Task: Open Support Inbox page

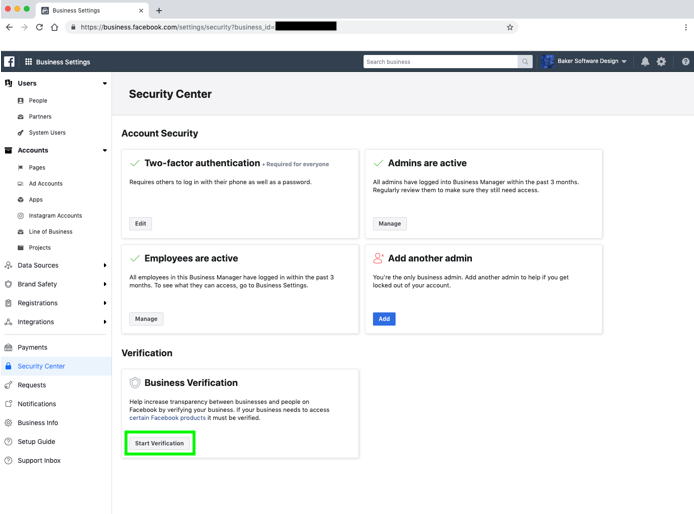Action: click(x=39, y=460)
